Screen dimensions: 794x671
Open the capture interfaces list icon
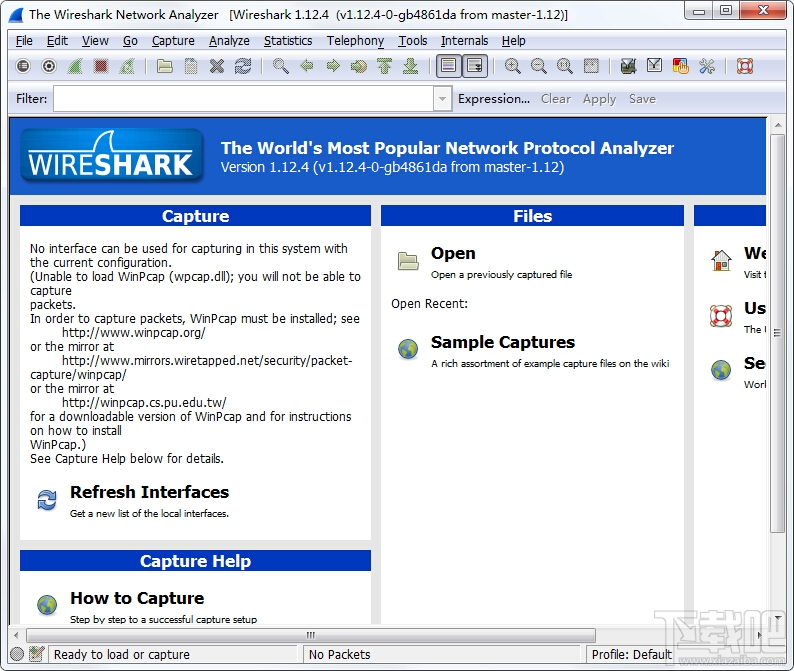(x=23, y=66)
